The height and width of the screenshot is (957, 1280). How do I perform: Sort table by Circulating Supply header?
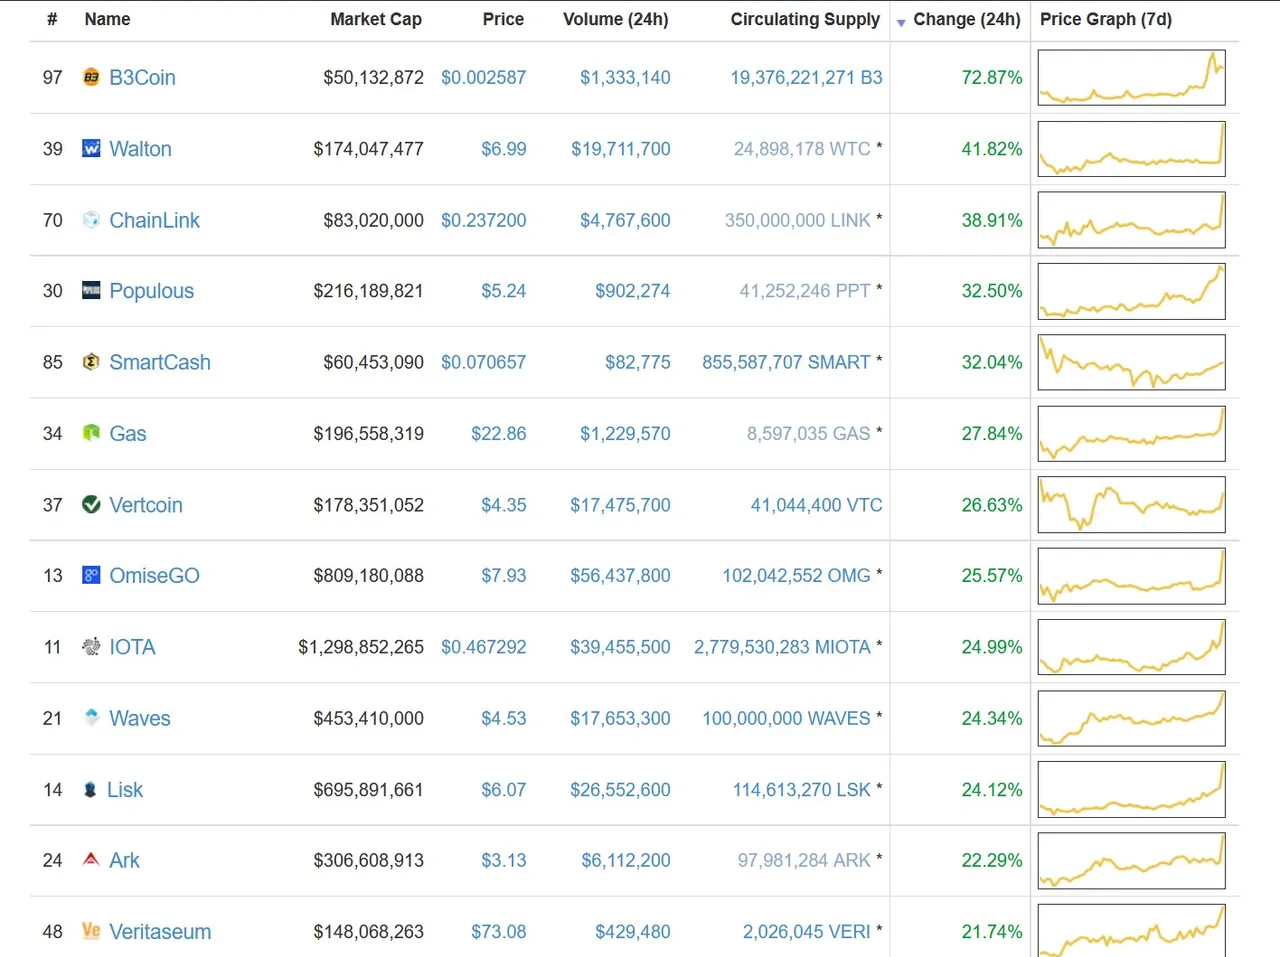805,19
